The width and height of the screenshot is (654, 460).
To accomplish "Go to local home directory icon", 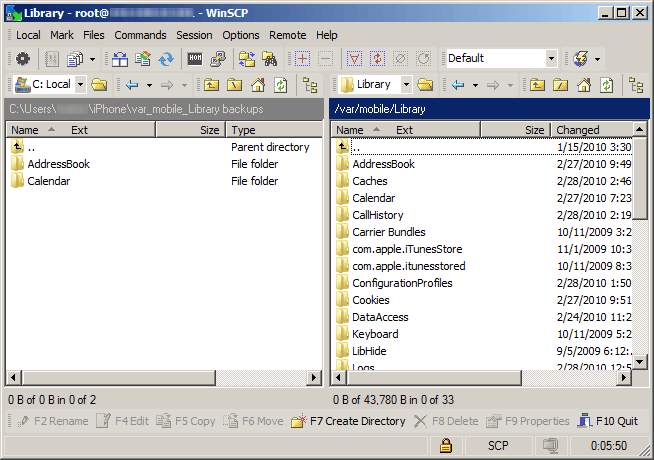I will coord(258,85).
